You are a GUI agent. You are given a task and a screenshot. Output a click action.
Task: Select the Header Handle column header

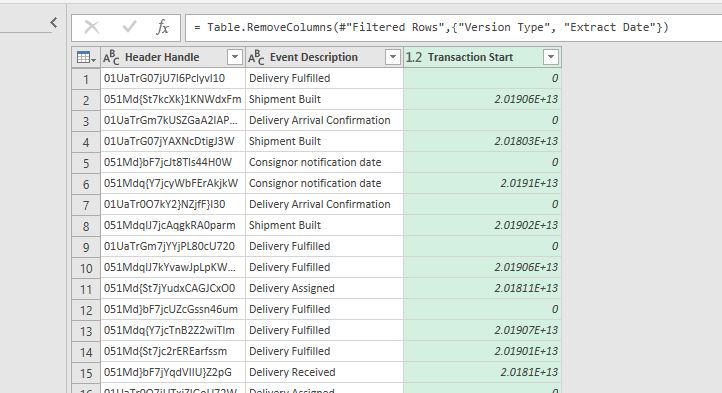[173, 57]
